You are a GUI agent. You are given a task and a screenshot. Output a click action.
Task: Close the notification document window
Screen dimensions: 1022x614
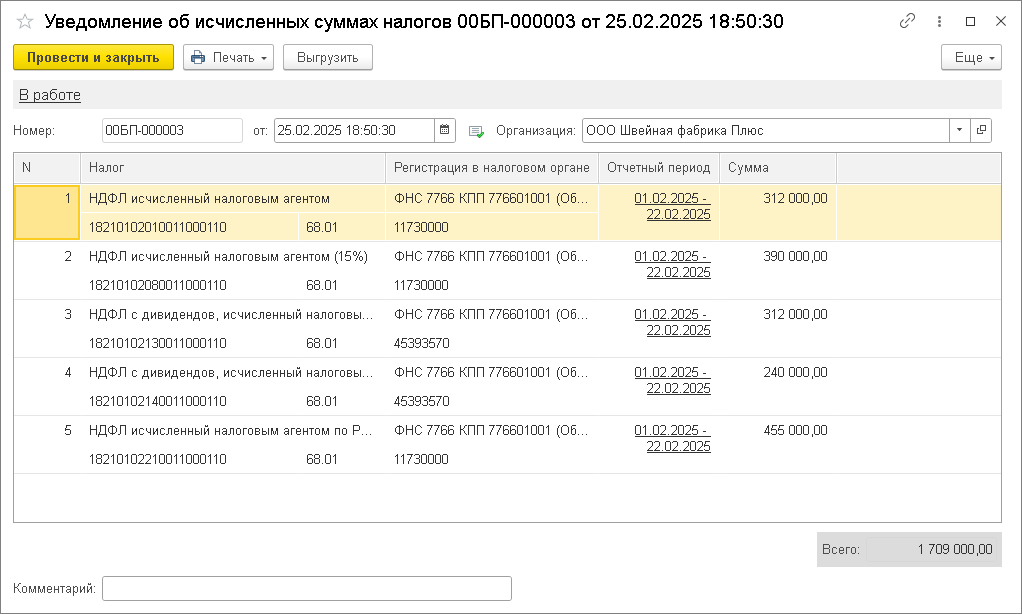coord(1000,21)
